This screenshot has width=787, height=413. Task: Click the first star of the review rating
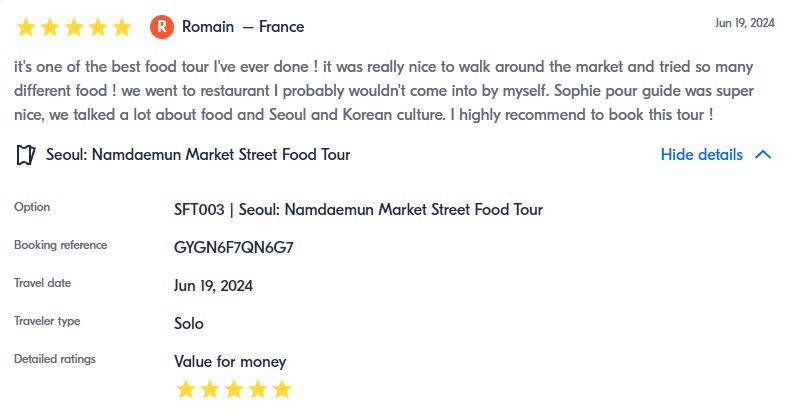26,27
